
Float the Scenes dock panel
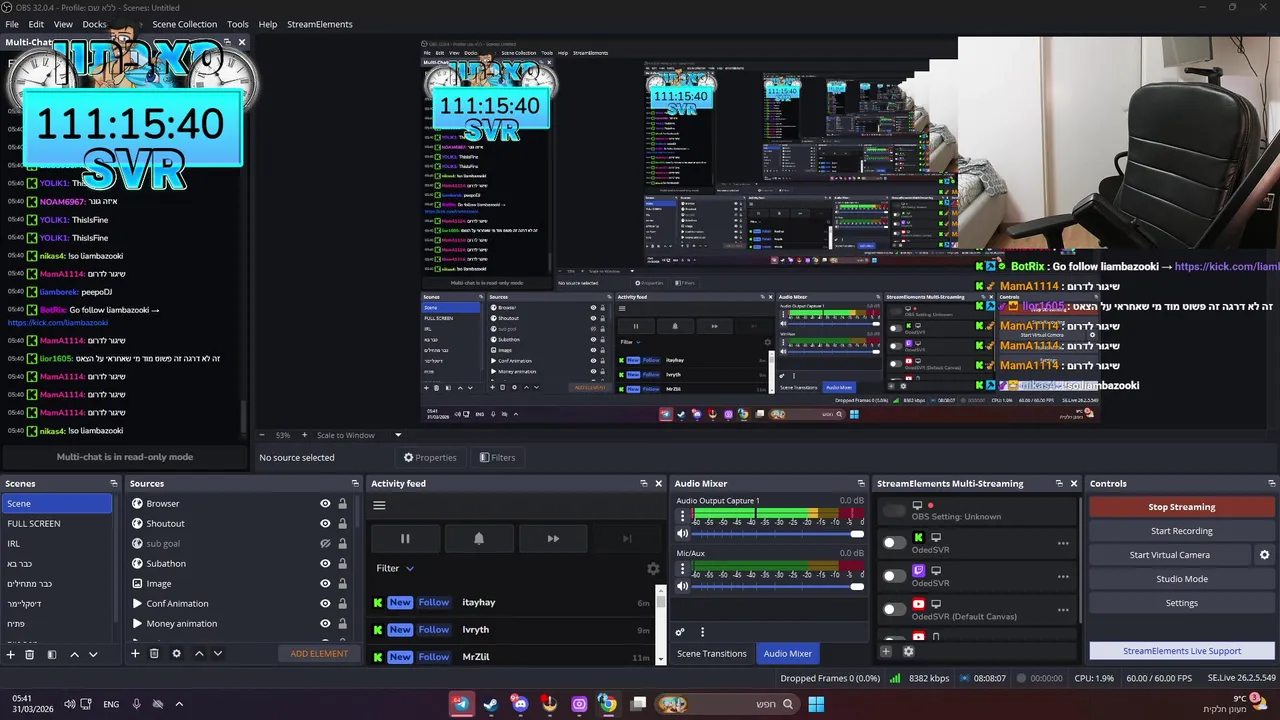pos(114,484)
